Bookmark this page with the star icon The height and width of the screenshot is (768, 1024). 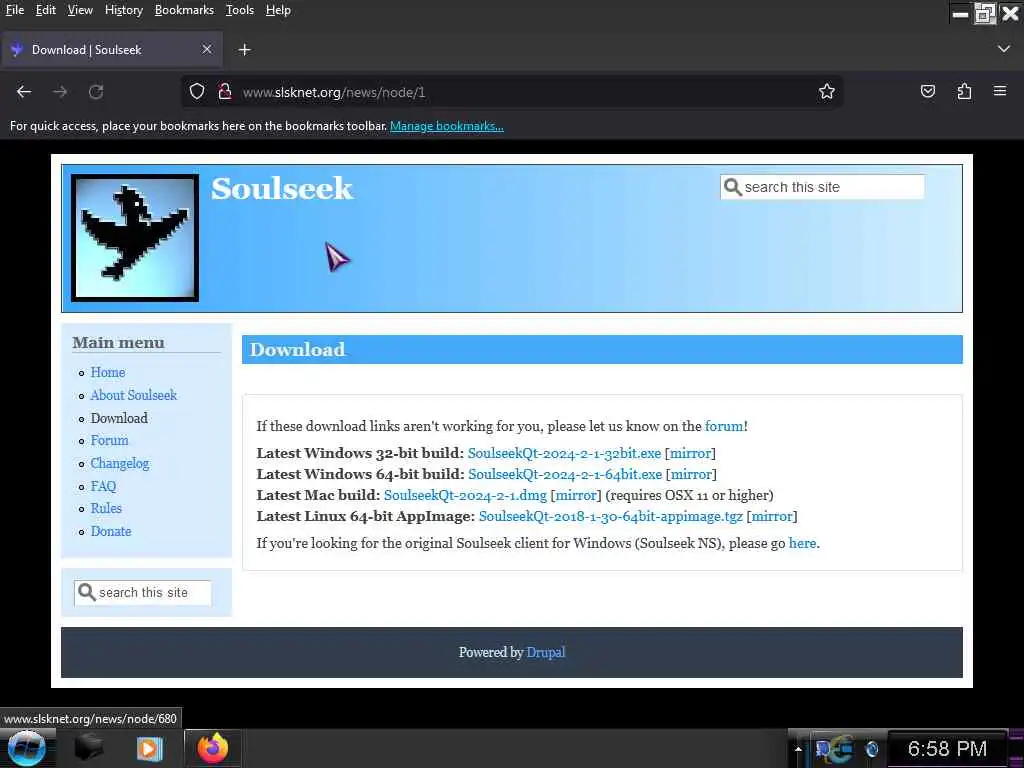[827, 91]
